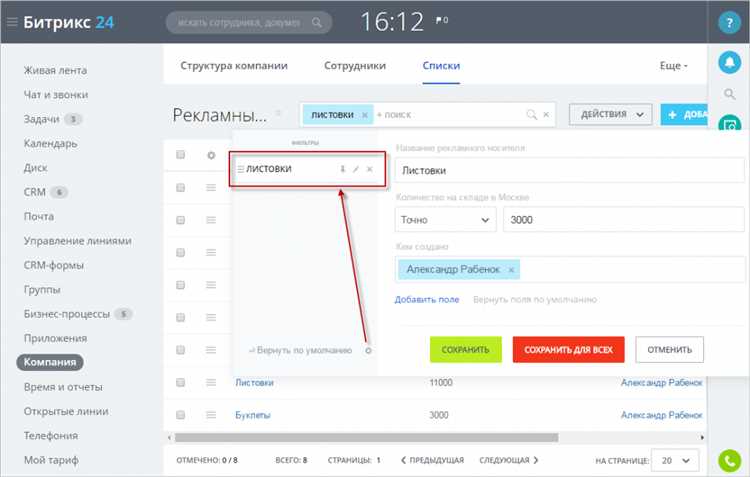The width and height of the screenshot is (750, 477).
Task: Delete the saved листовки filter
Action: (369, 169)
